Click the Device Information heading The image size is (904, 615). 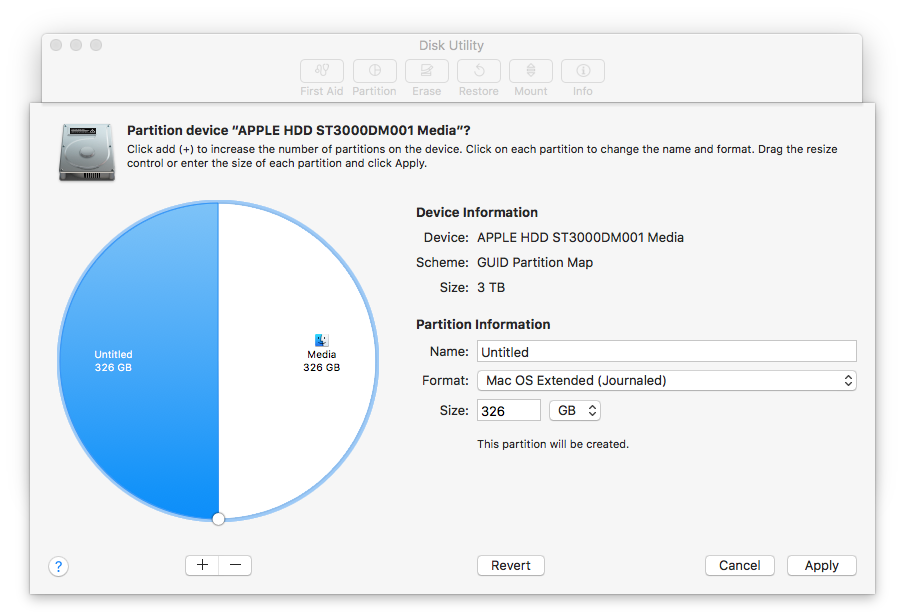click(477, 212)
